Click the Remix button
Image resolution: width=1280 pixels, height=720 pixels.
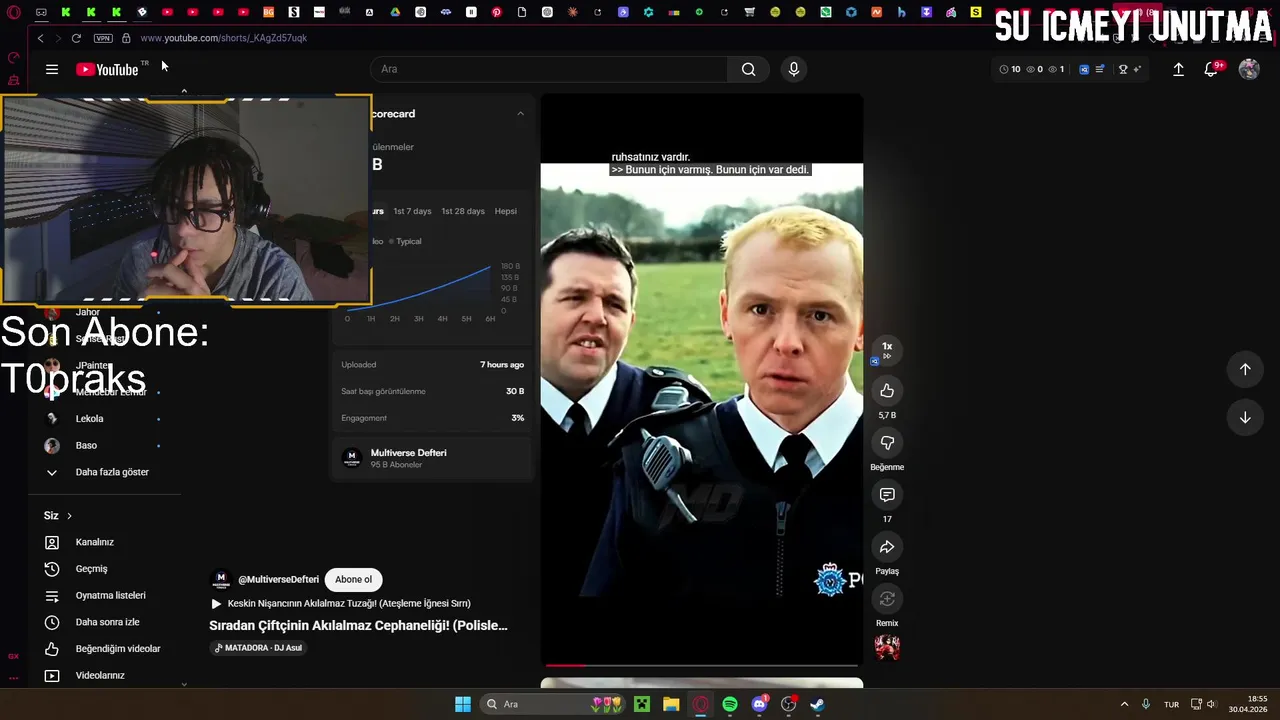887,599
